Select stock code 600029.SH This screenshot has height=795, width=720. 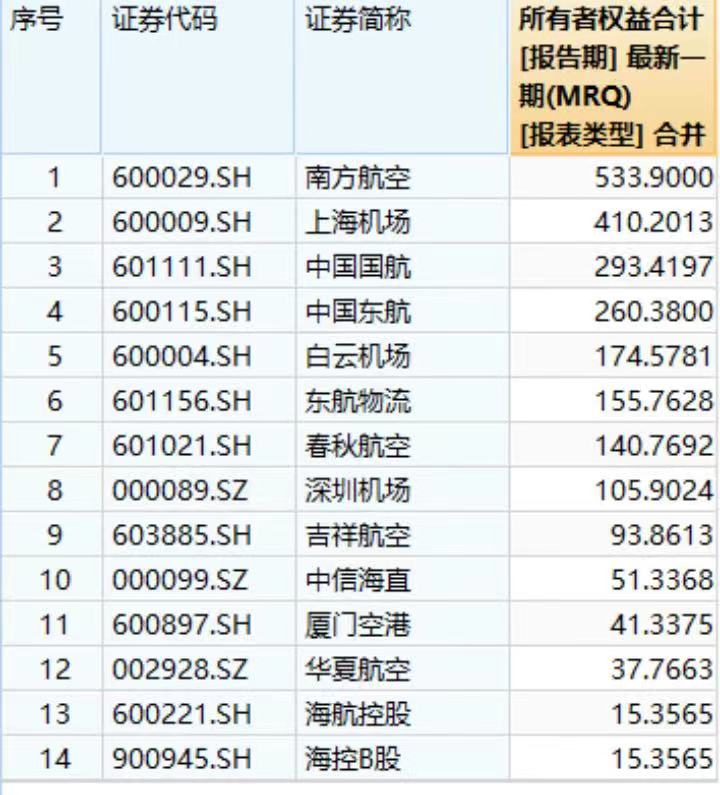[x=182, y=178]
